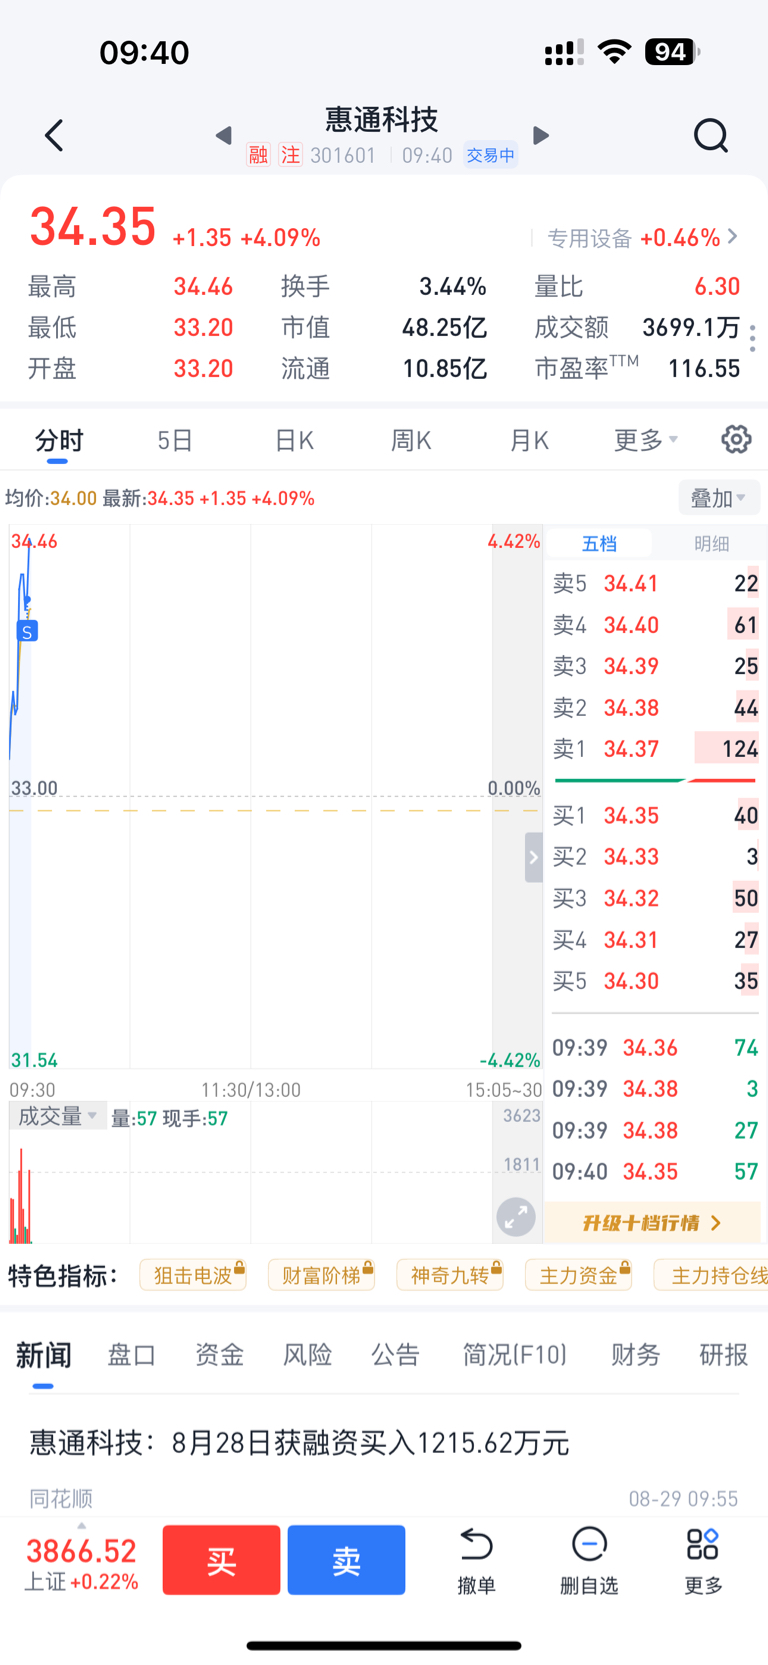
Task: Open the search magnifier icon
Action: coord(711,135)
